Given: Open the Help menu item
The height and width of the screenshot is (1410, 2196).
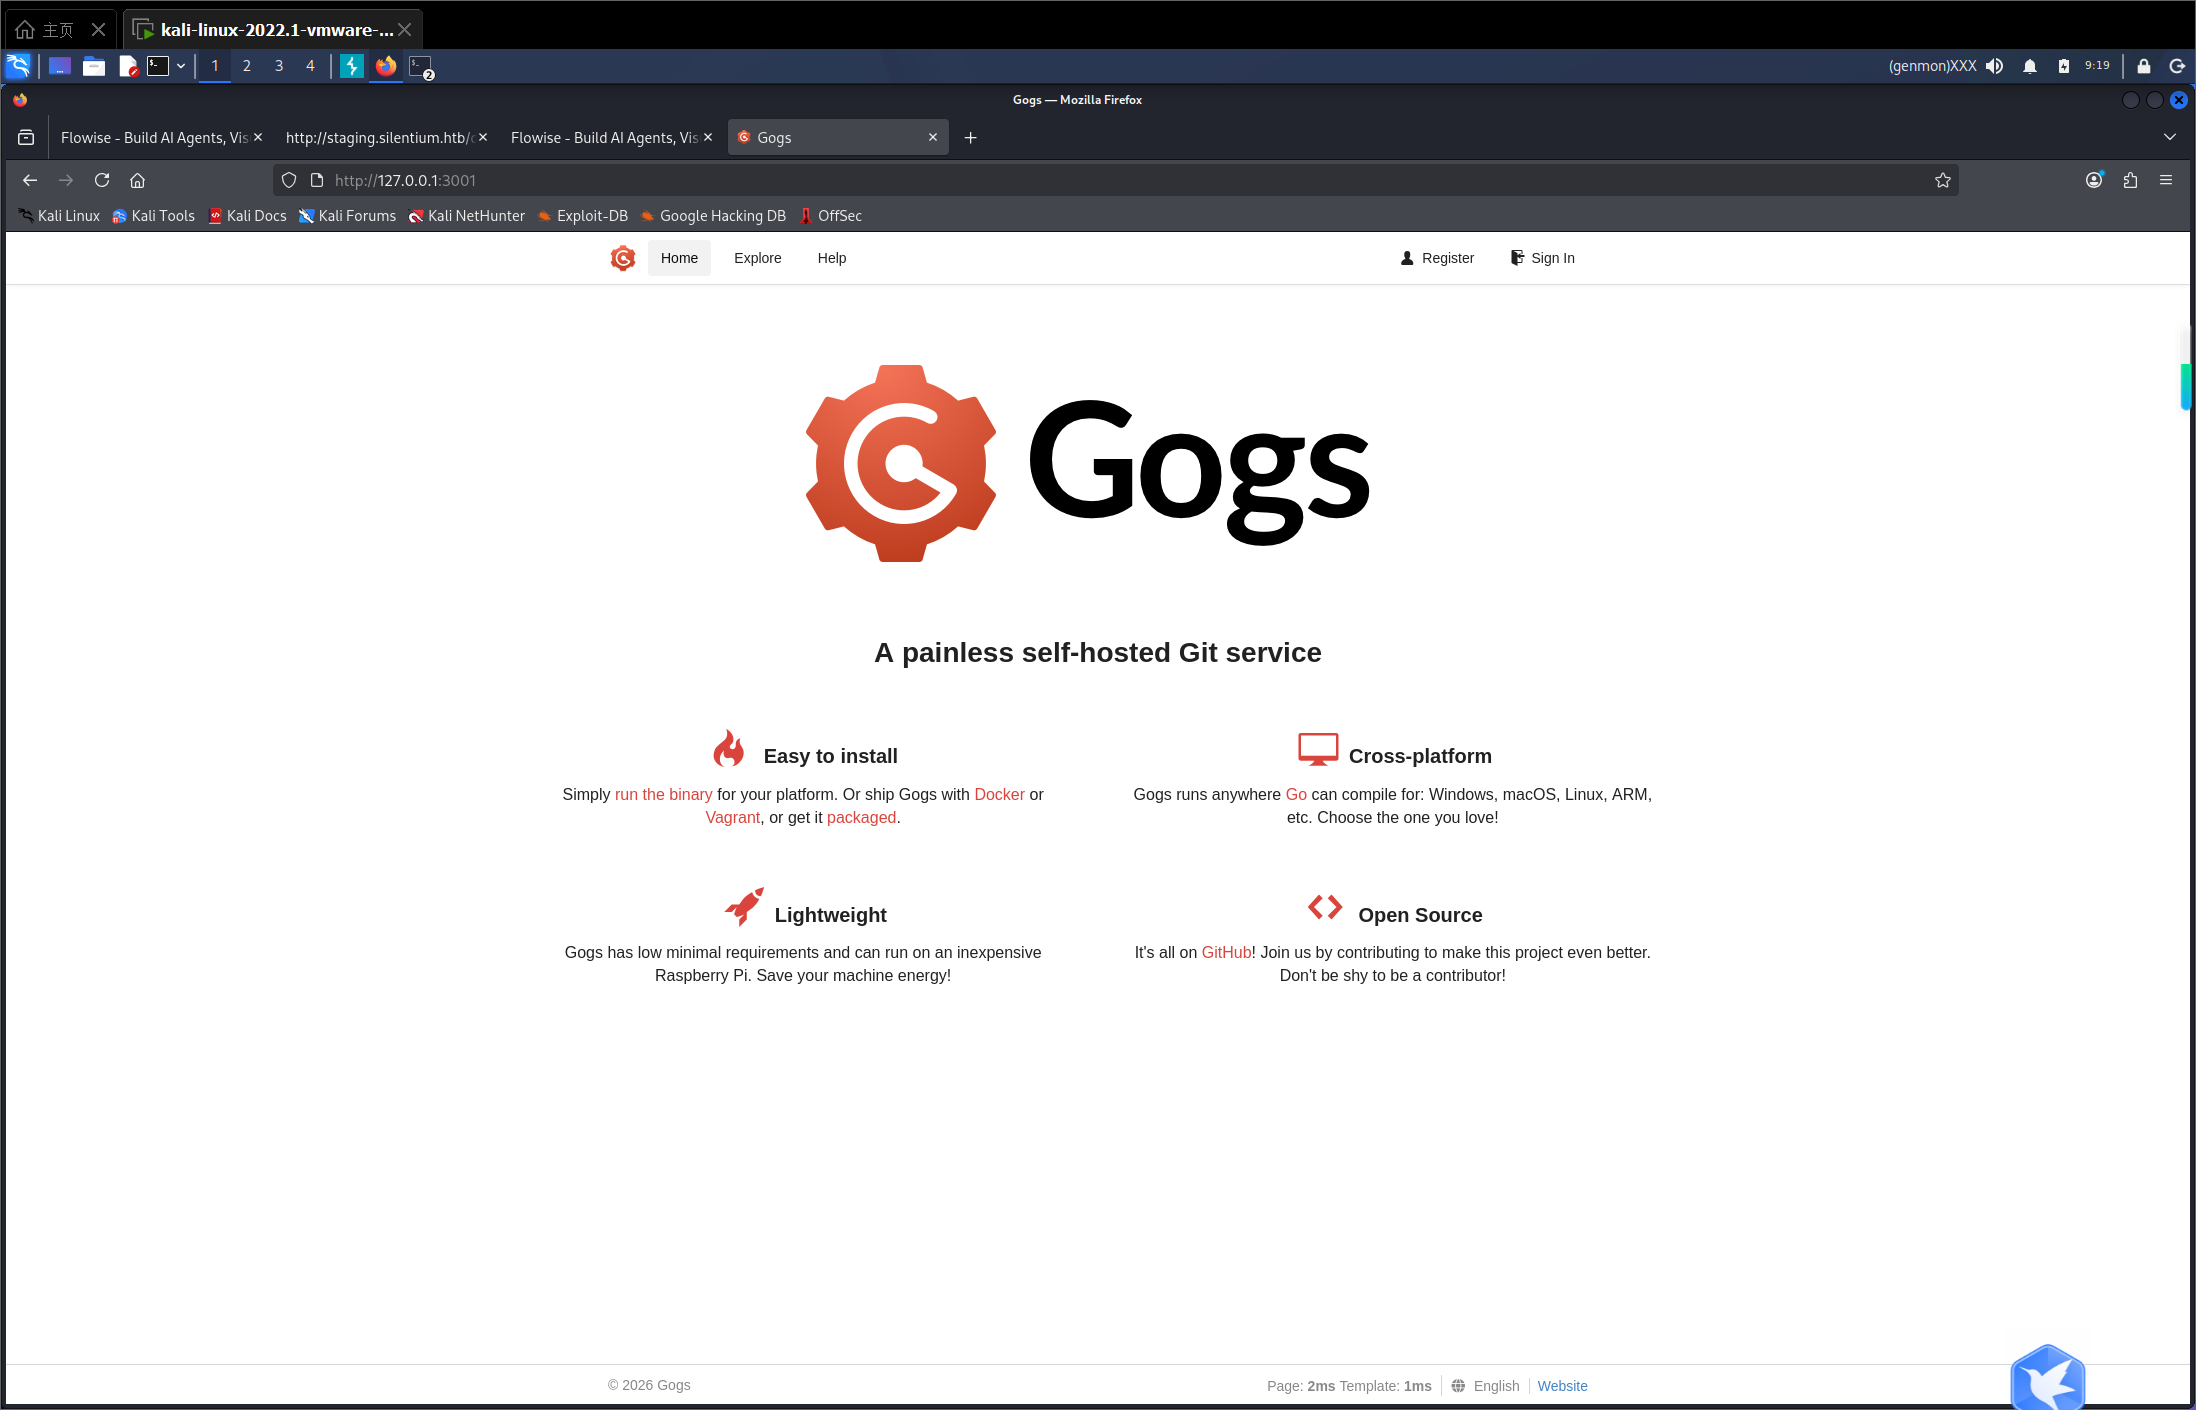Looking at the screenshot, I should [832, 258].
